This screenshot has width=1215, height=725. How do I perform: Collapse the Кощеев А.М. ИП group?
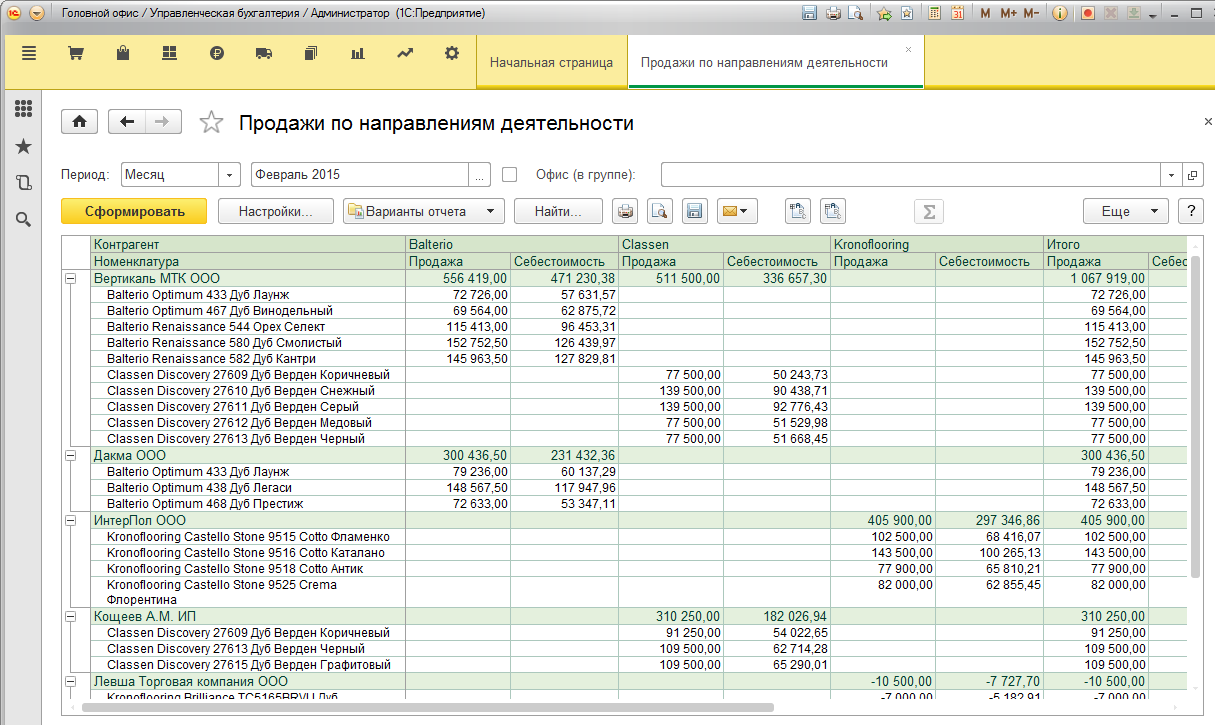71,617
